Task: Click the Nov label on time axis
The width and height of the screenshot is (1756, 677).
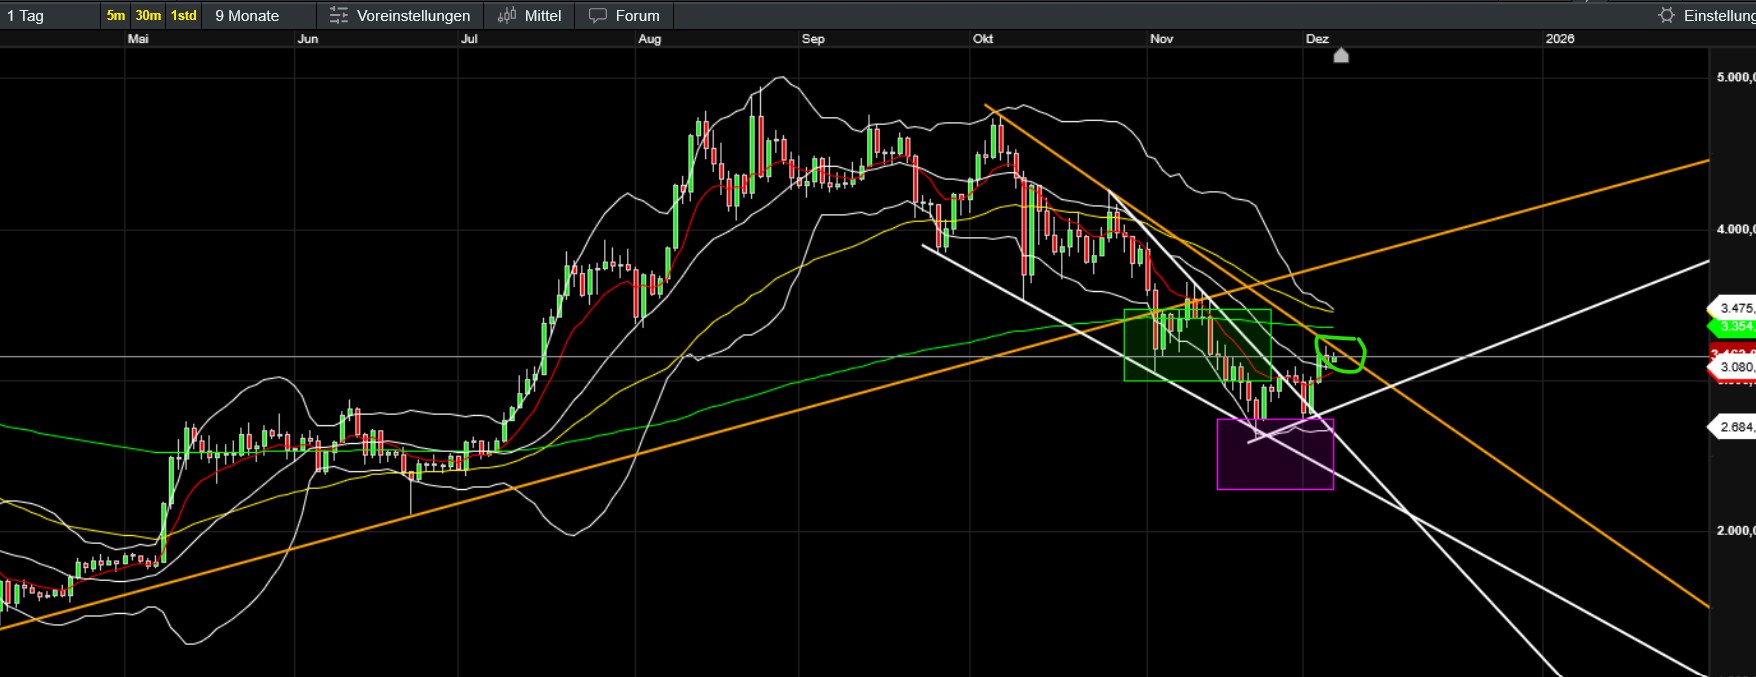Action: 1161,38
